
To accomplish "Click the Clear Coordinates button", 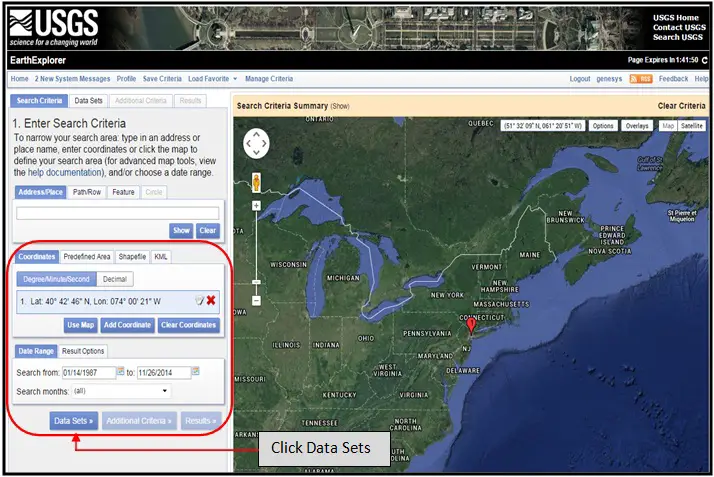I will tap(189, 325).
